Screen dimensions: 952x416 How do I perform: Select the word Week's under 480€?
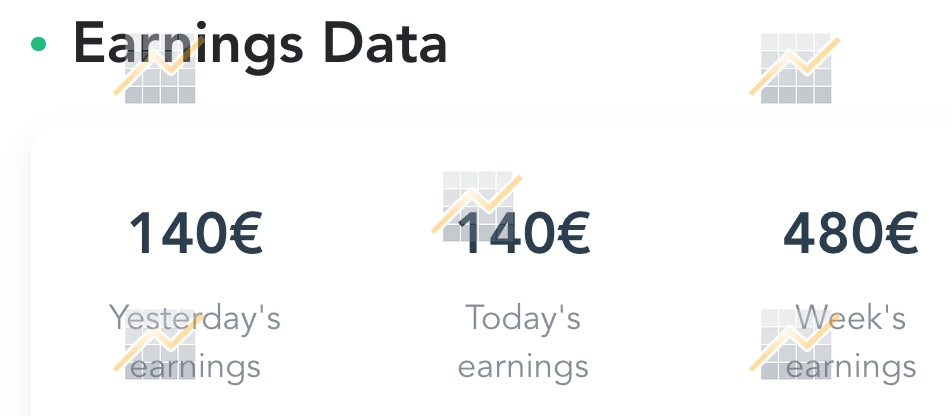851,318
